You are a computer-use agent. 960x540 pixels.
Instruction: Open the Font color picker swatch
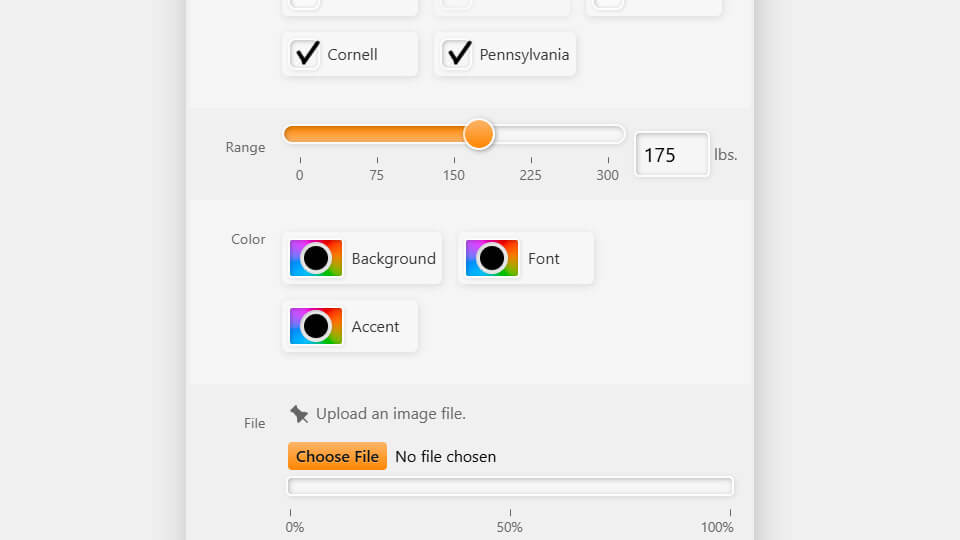click(492, 258)
